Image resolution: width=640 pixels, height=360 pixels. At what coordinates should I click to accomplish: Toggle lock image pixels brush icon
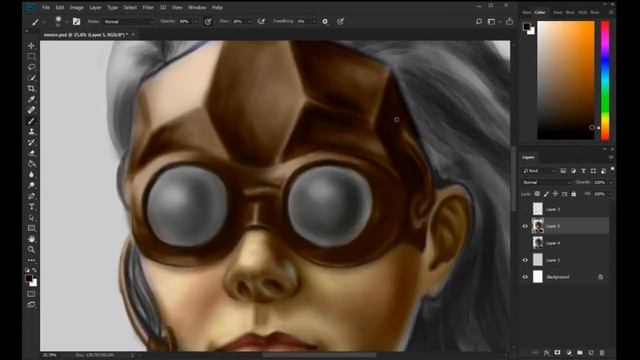click(546, 194)
